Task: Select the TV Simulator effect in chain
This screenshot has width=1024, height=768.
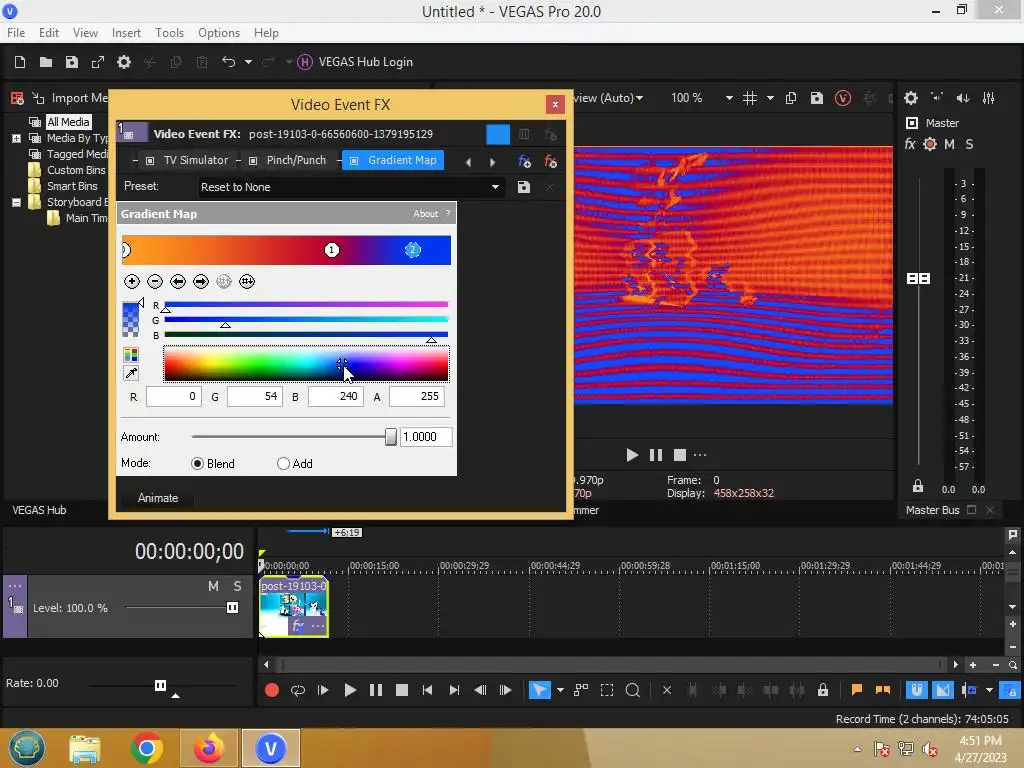Action: (187, 161)
